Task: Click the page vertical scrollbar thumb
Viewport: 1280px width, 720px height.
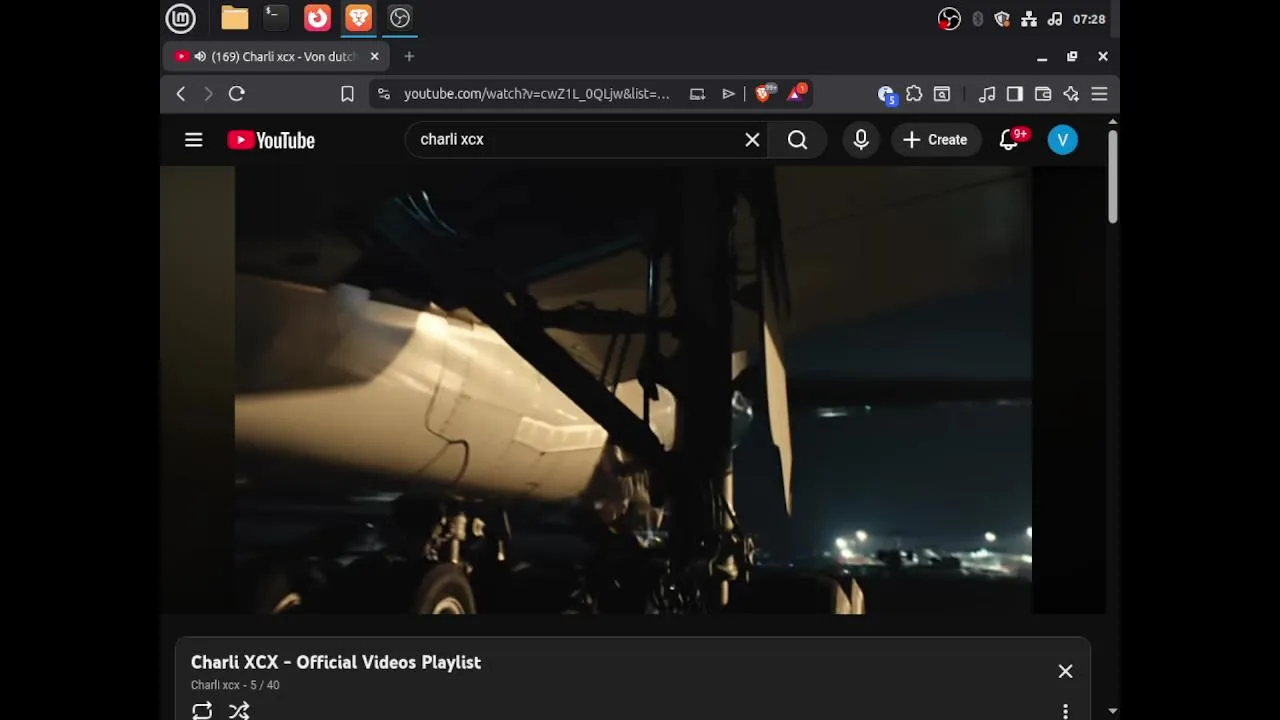Action: (x=1112, y=176)
